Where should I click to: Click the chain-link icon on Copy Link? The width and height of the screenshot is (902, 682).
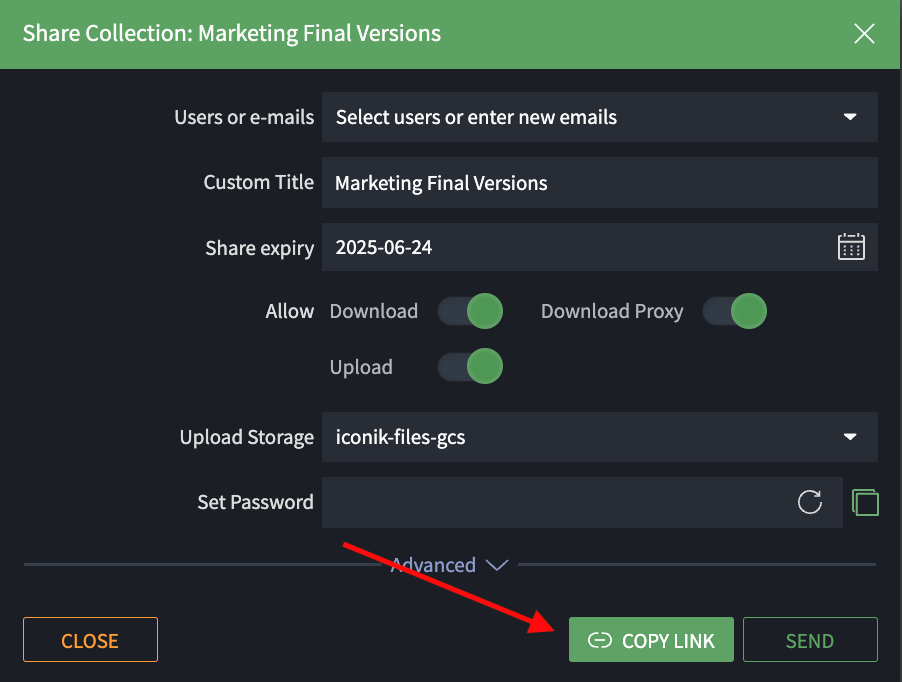pos(600,641)
